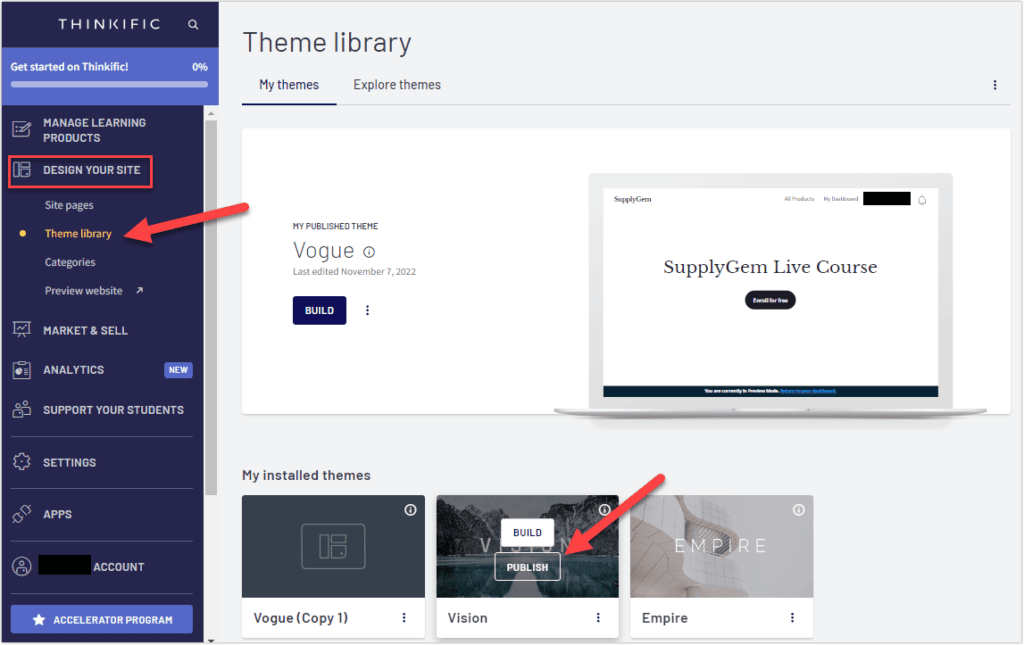Click the sidebar scroll up arrow

coord(210,114)
